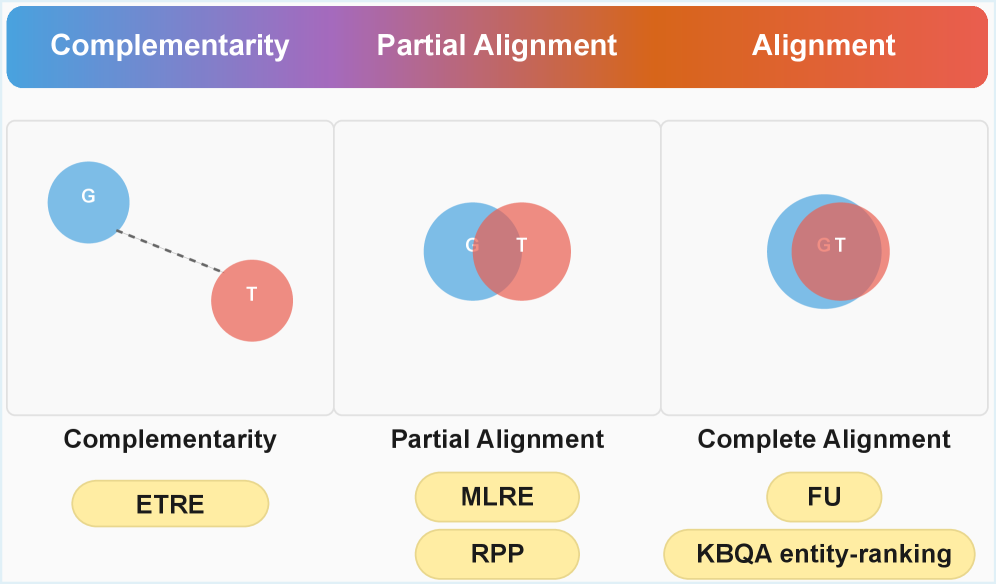Viewport: 996px width, 584px height.
Task: Select the MLRE yellow pill
Action: pyautogui.click(x=497, y=497)
